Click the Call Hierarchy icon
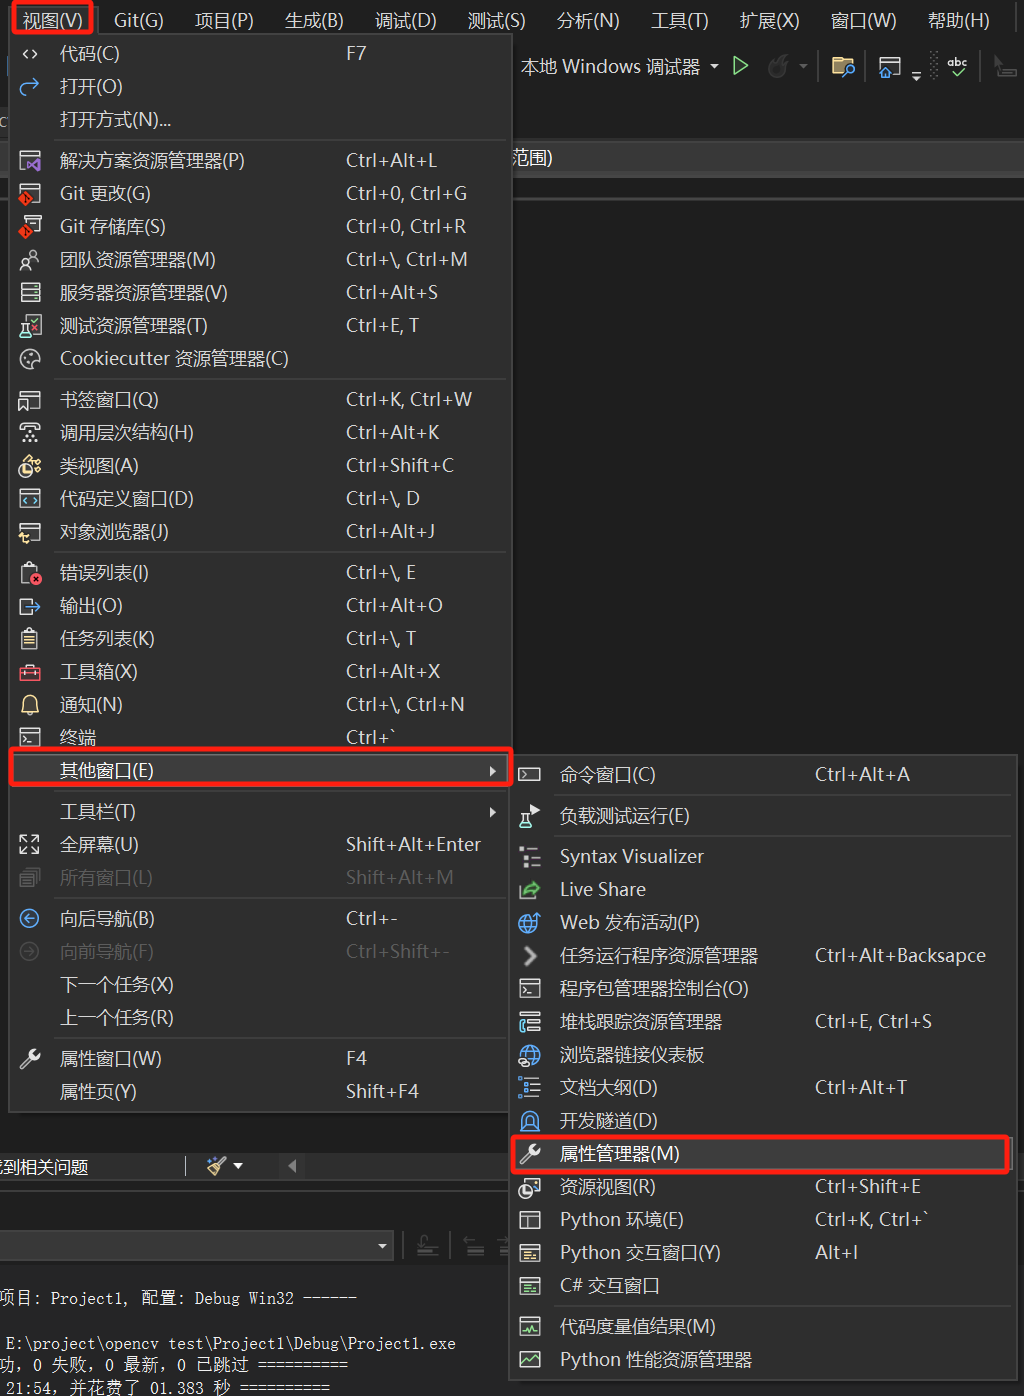Screen dimensions: 1024x1396 (x=30, y=433)
